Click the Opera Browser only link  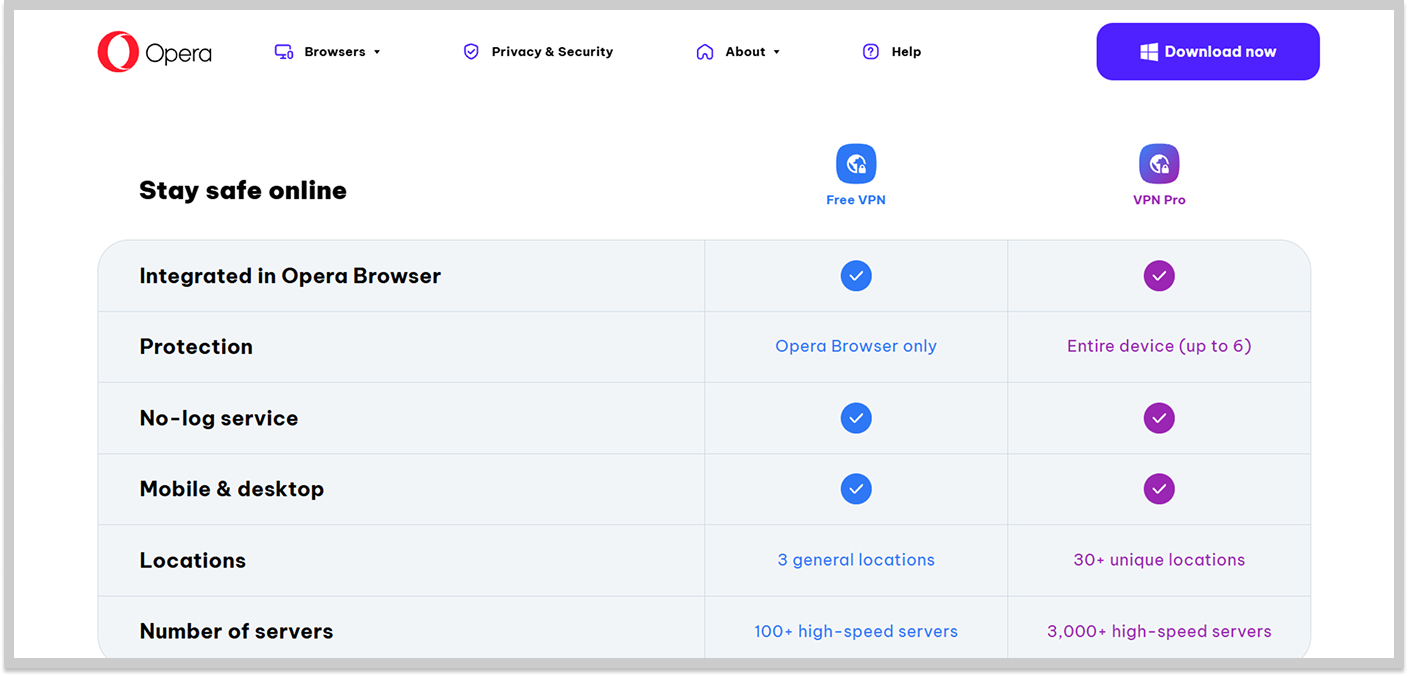tap(856, 345)
